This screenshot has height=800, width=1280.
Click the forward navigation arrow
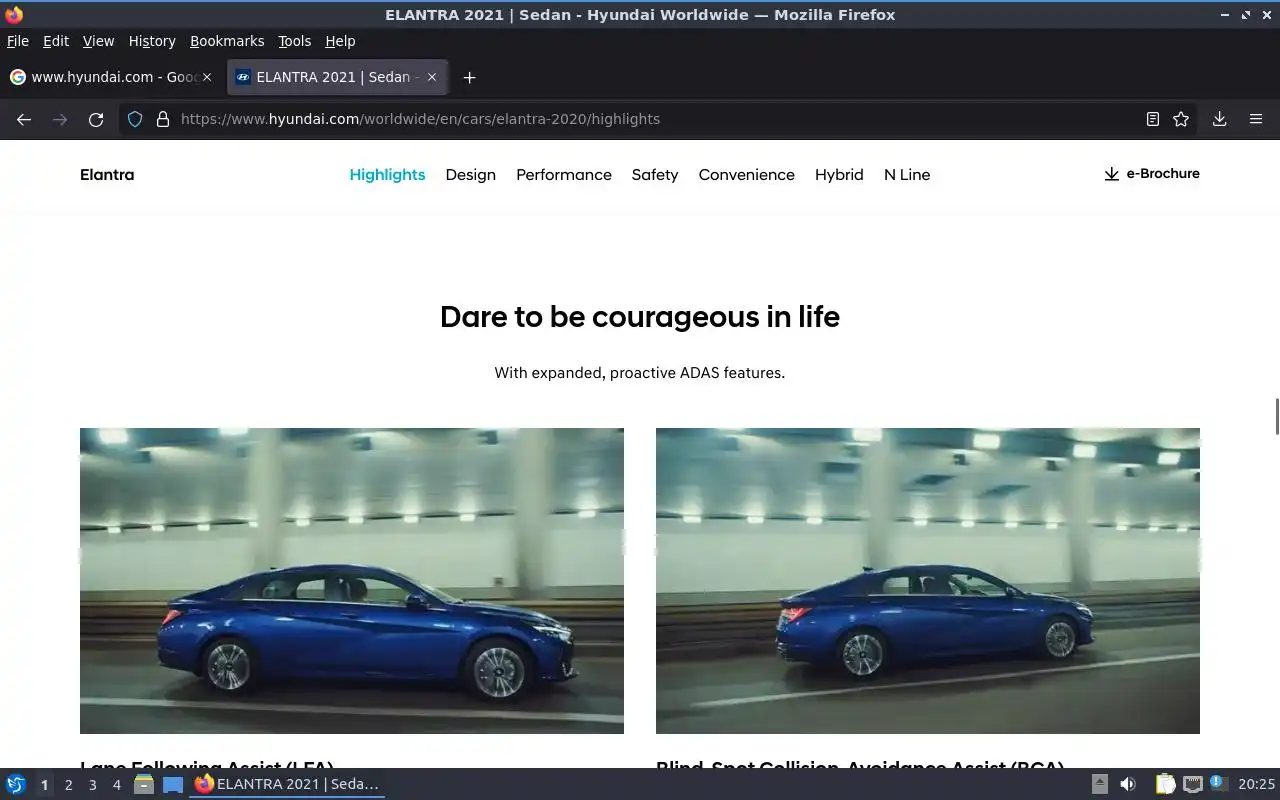pyautogui.click(x=60, y=119)
